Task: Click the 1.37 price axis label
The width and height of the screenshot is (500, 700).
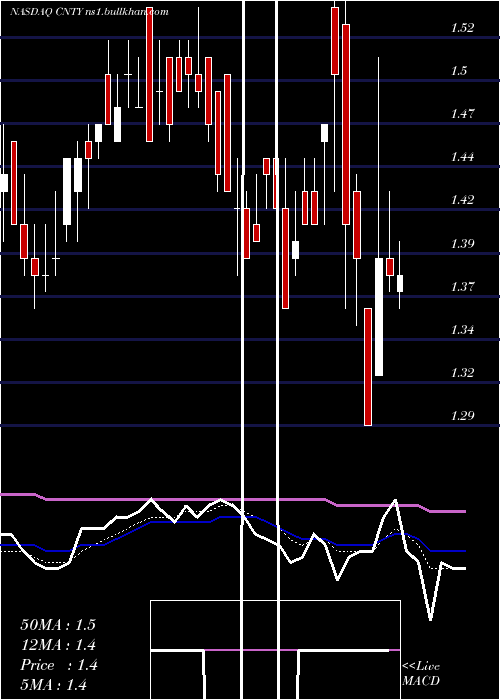Action: click(x=462, y=286)
